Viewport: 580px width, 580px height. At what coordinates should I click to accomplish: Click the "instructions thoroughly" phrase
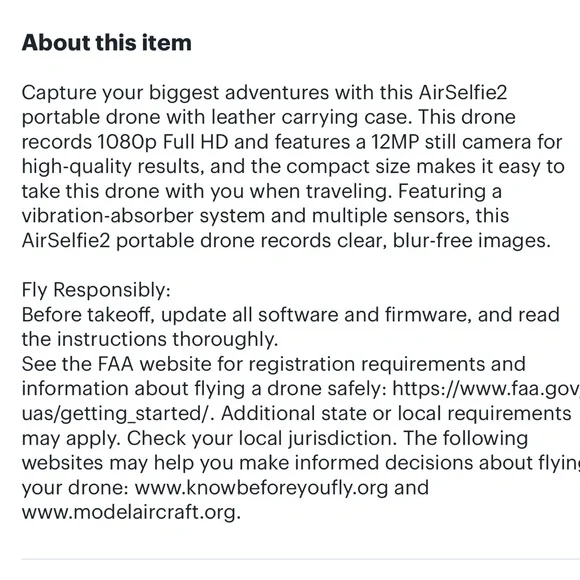pyautogui.click(x=167, y=339)
